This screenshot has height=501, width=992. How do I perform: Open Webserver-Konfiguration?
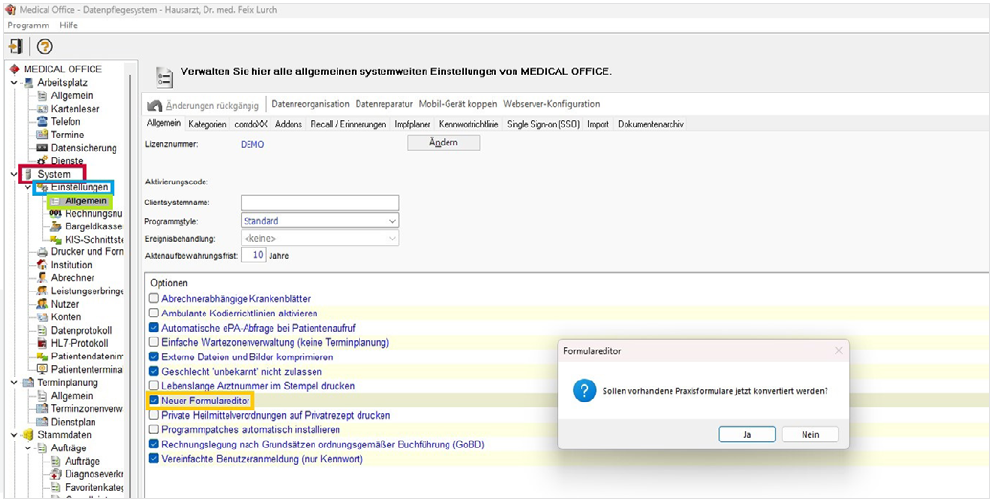coord(552,104)
